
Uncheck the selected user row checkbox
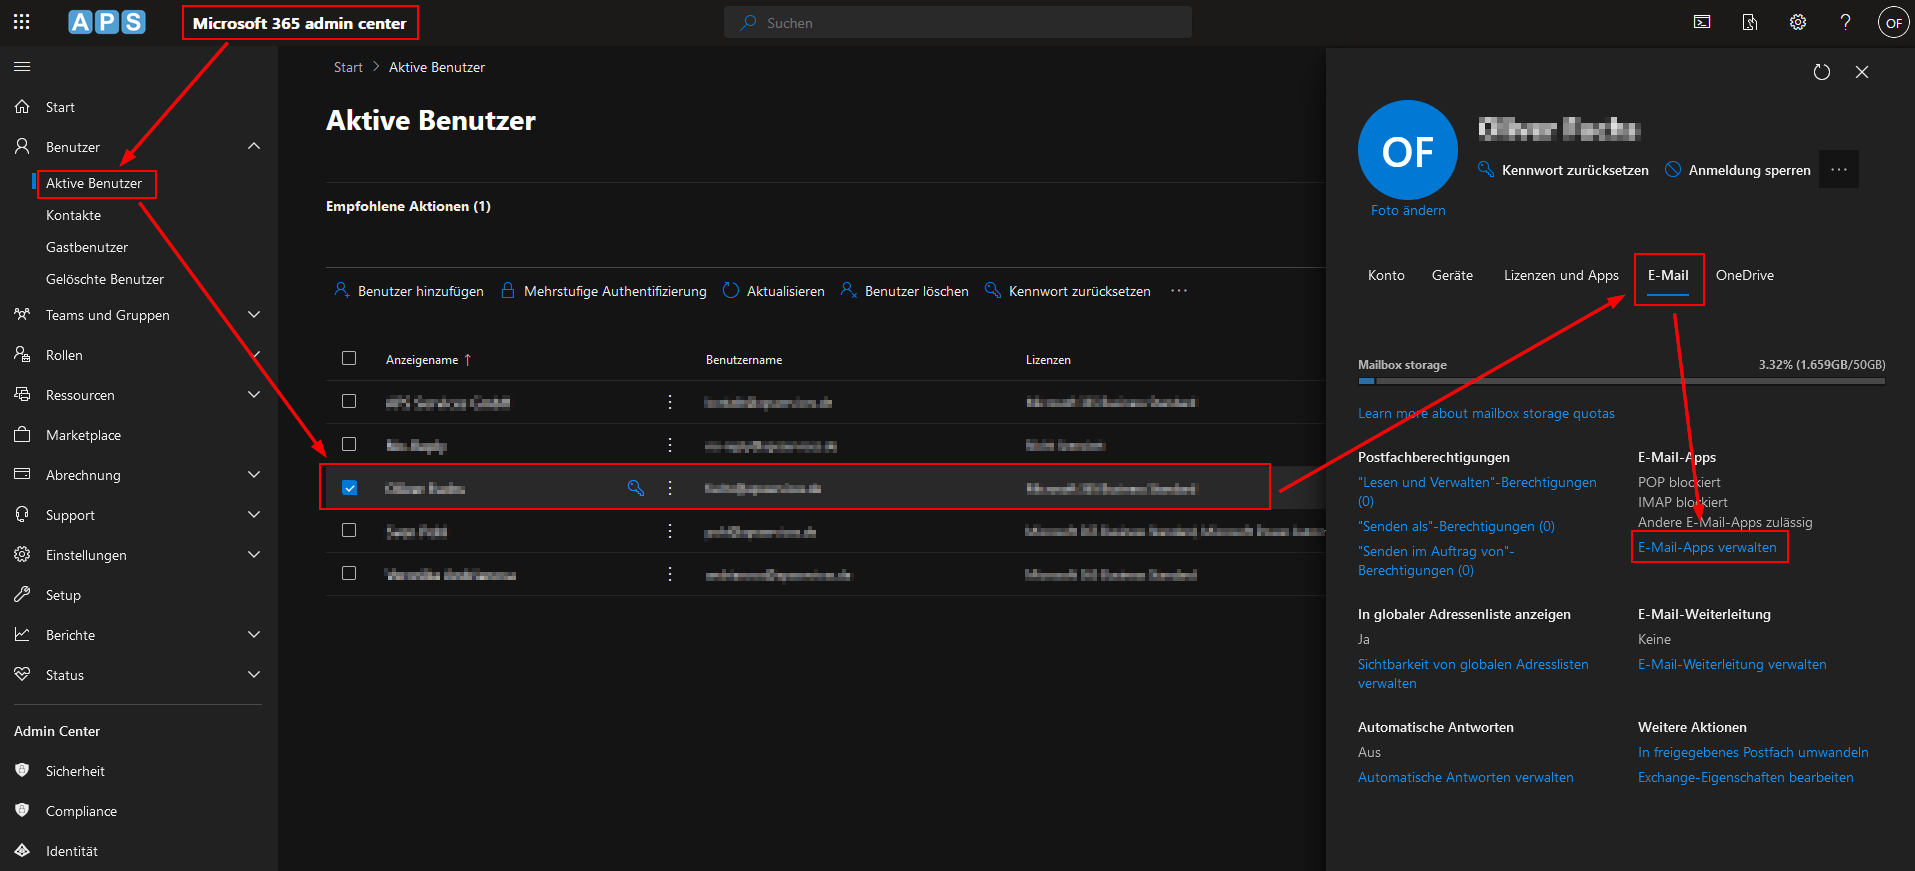point(349,488)
